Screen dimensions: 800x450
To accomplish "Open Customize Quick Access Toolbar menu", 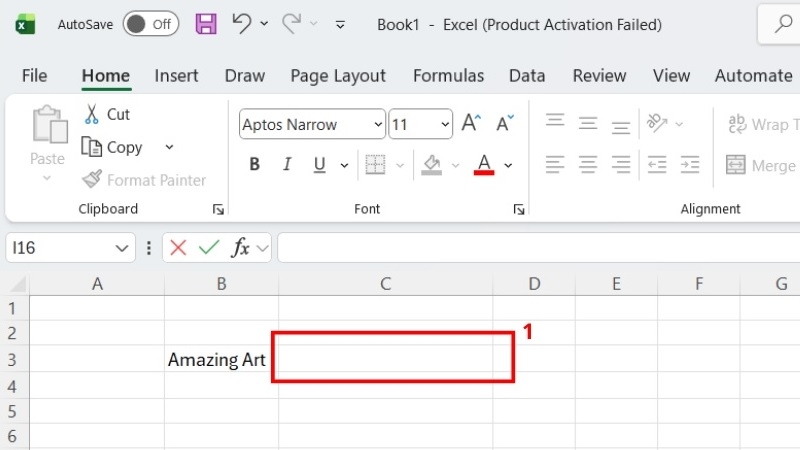I will 340,24.
